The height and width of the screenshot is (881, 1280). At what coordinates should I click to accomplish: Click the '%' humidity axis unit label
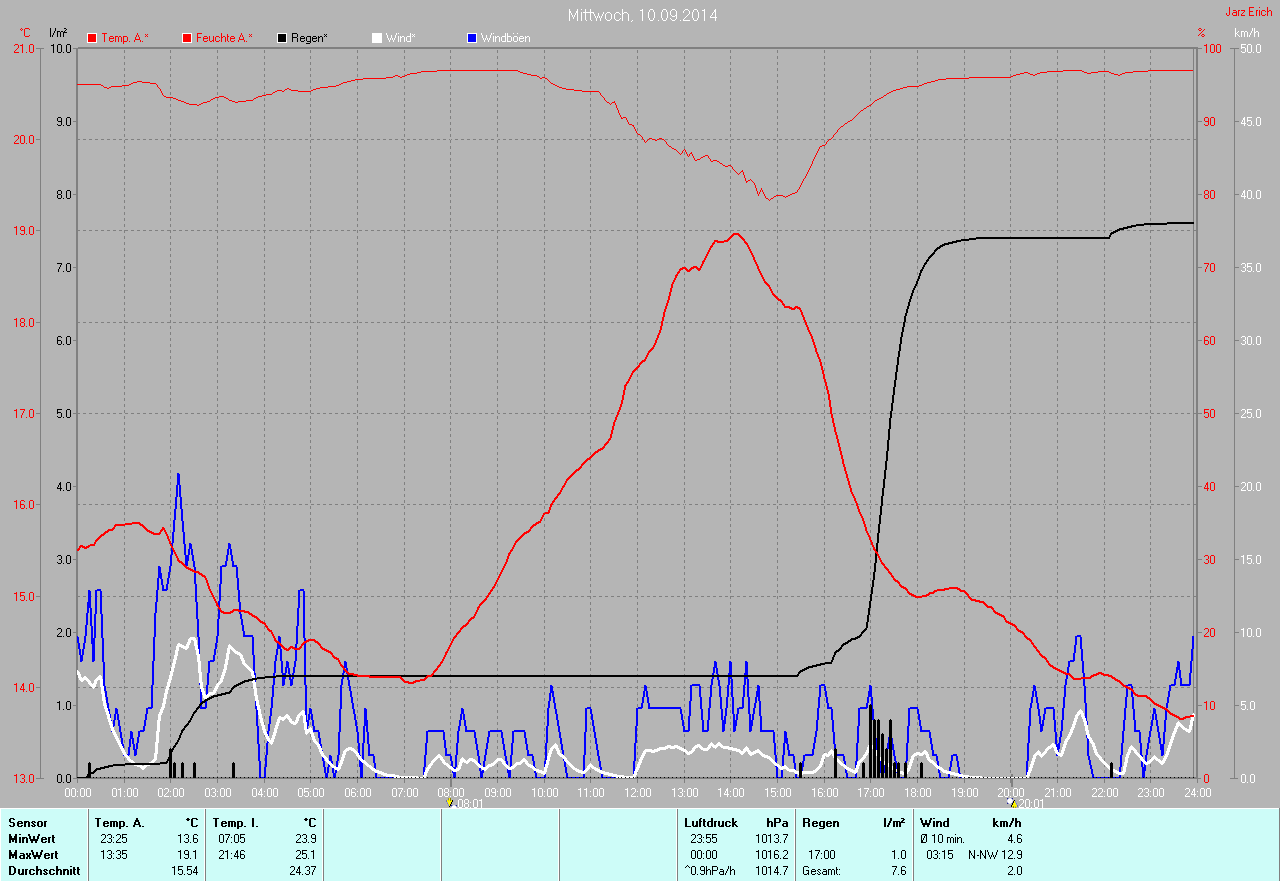[x=1201, y=33]
